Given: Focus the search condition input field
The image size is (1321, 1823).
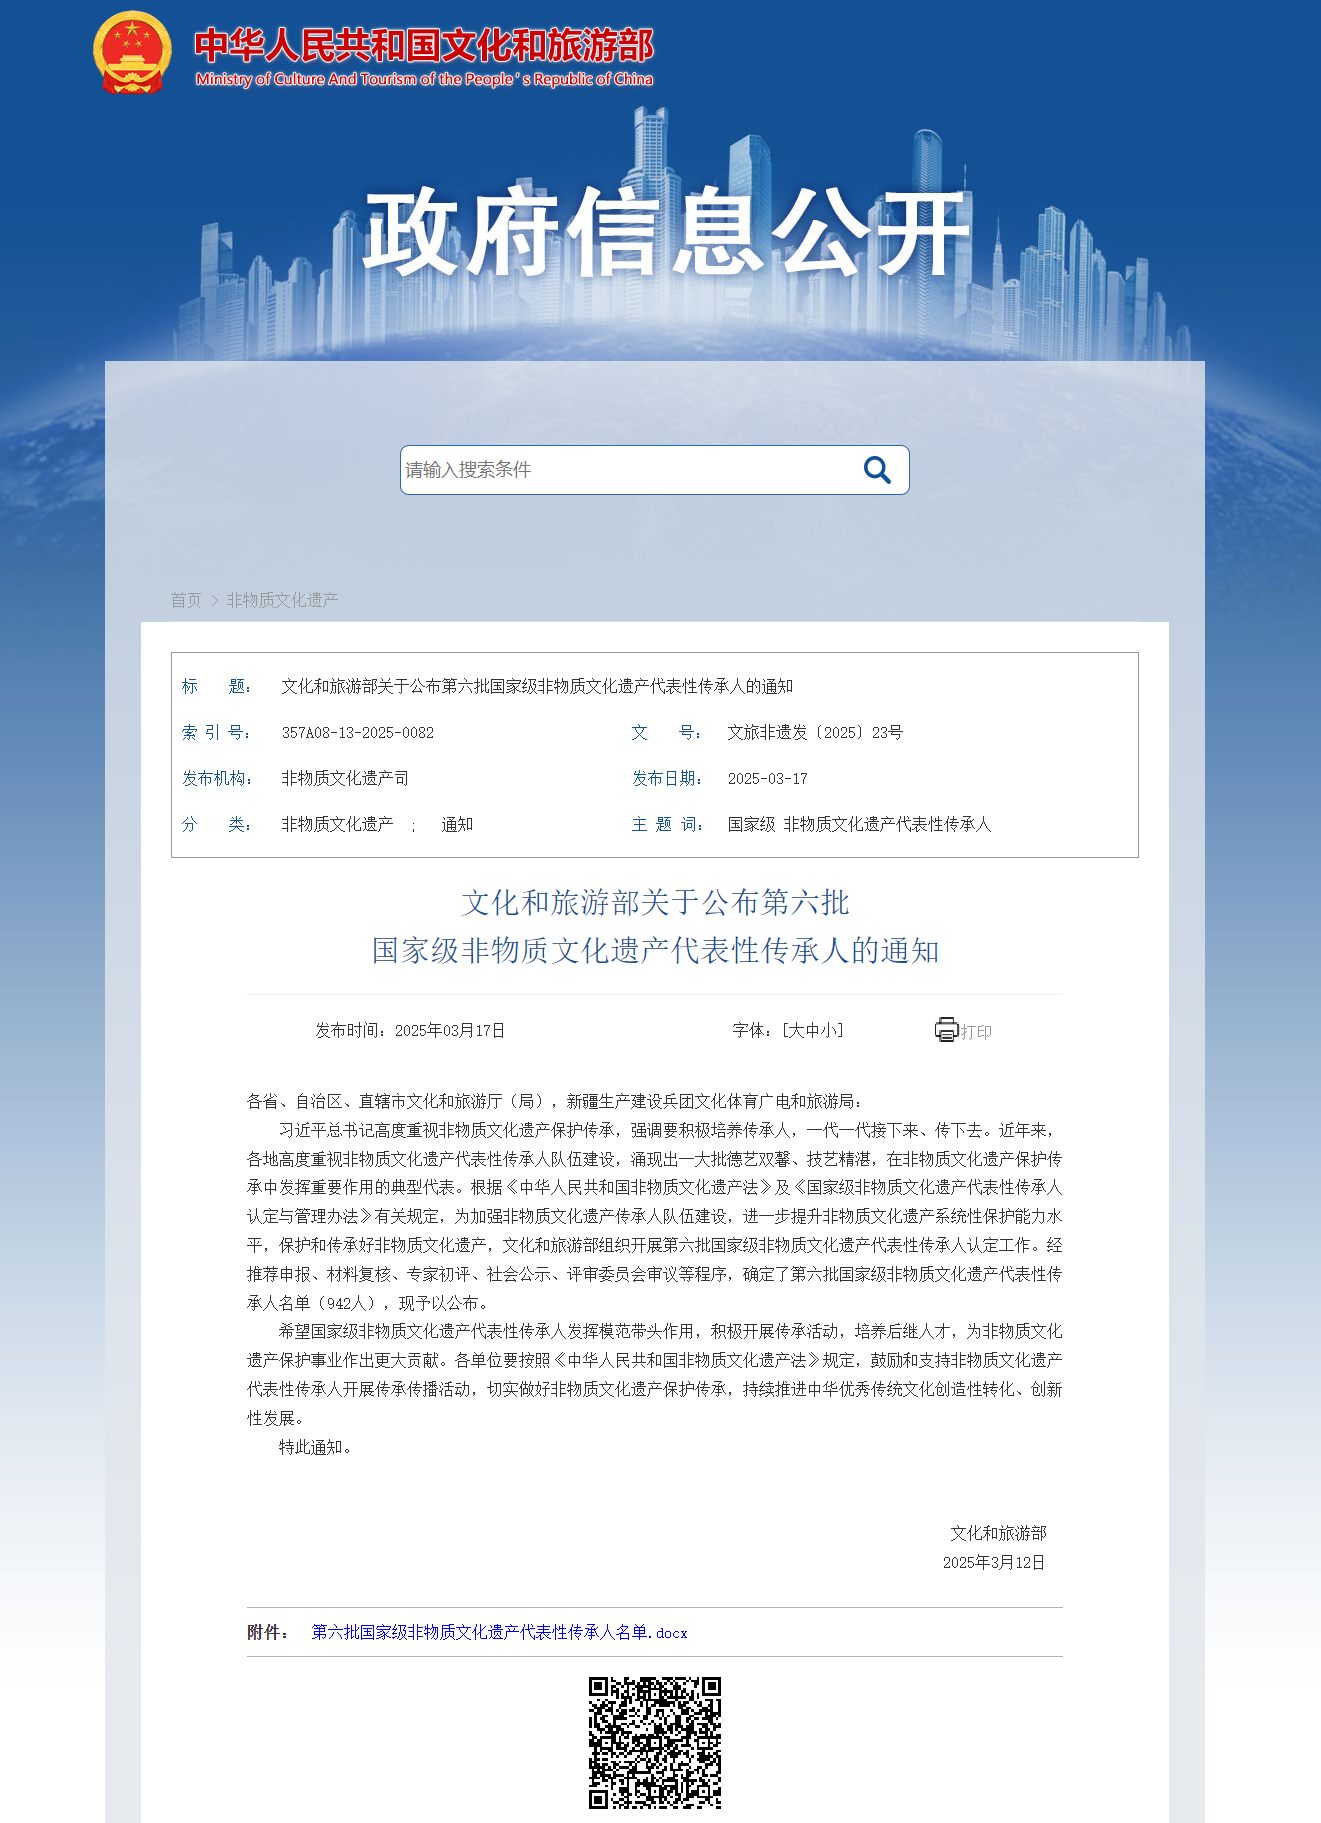Looking at the screenshot, I should coord(630,470).
